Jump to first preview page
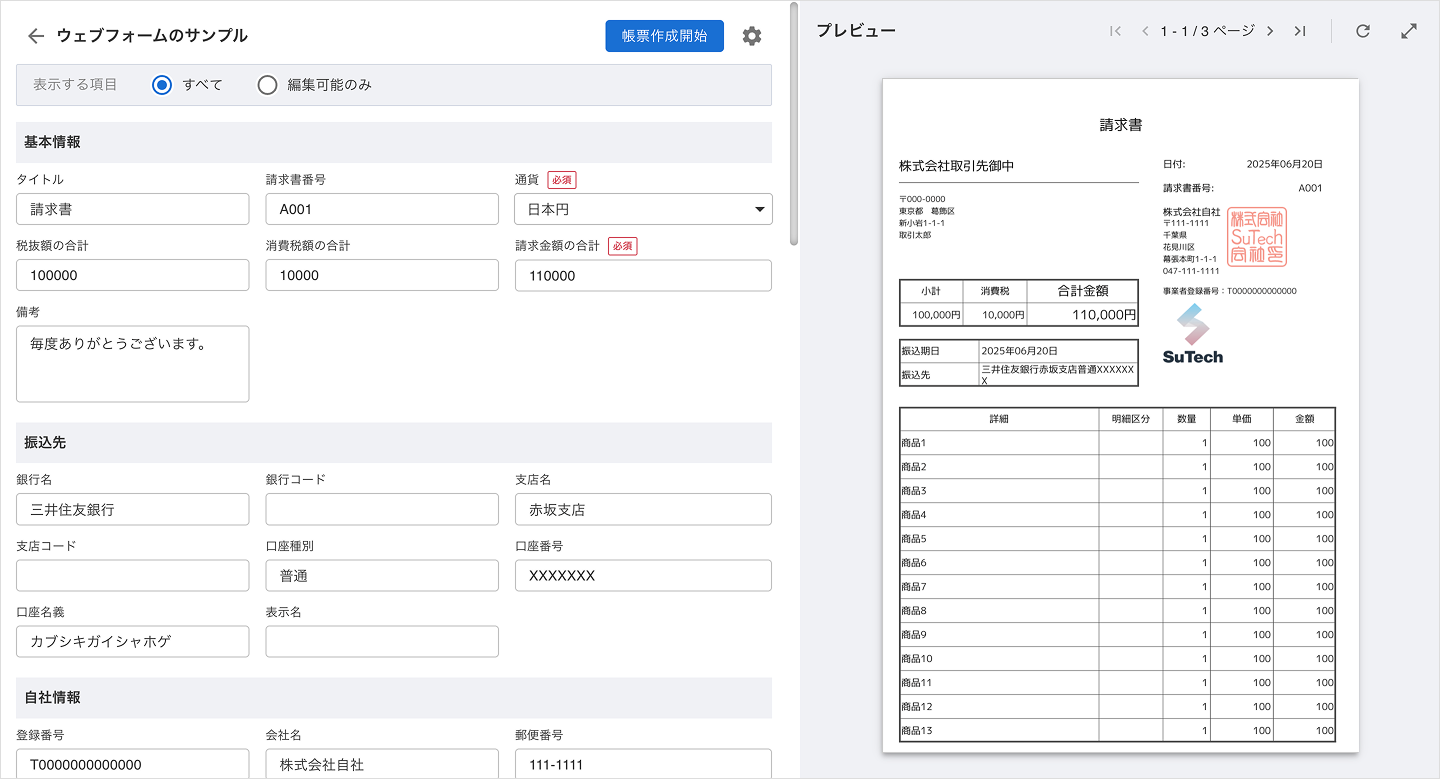 (1115, 31)
